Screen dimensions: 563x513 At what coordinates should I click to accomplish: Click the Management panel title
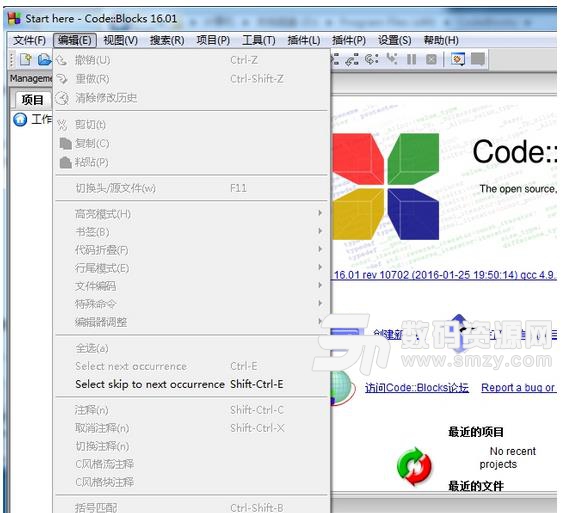tap(31, 78)
